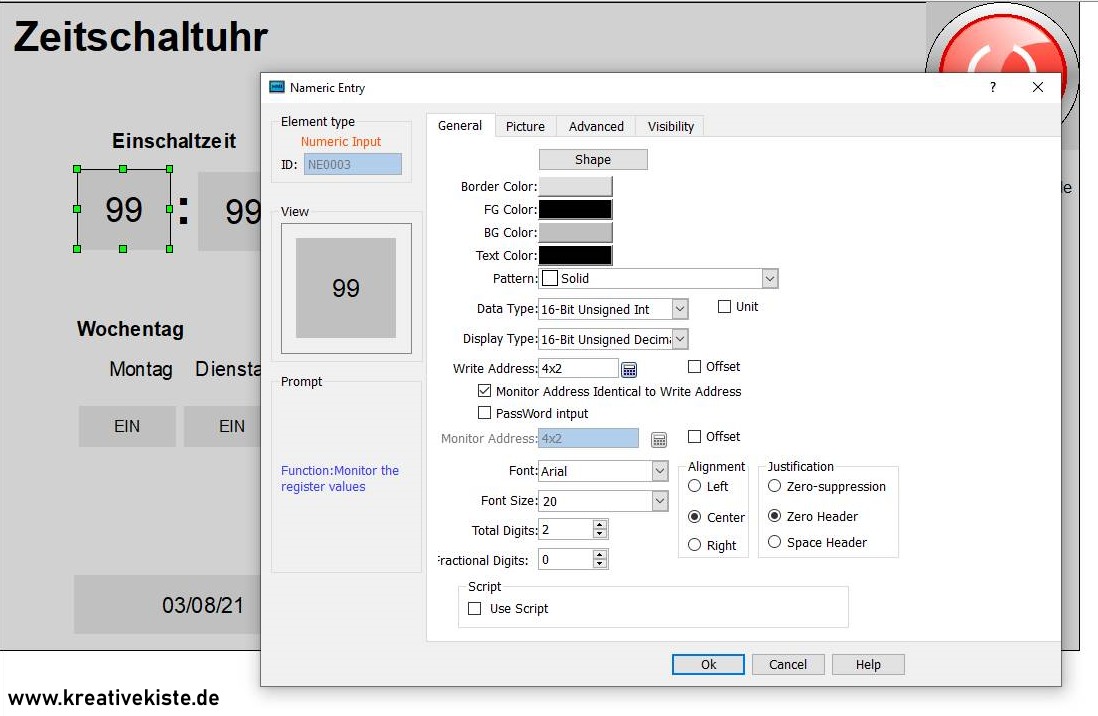This screenshot has width=1098, height=716.
Task: Pick the Border Color swatch
Action: (x=575, y=186)
